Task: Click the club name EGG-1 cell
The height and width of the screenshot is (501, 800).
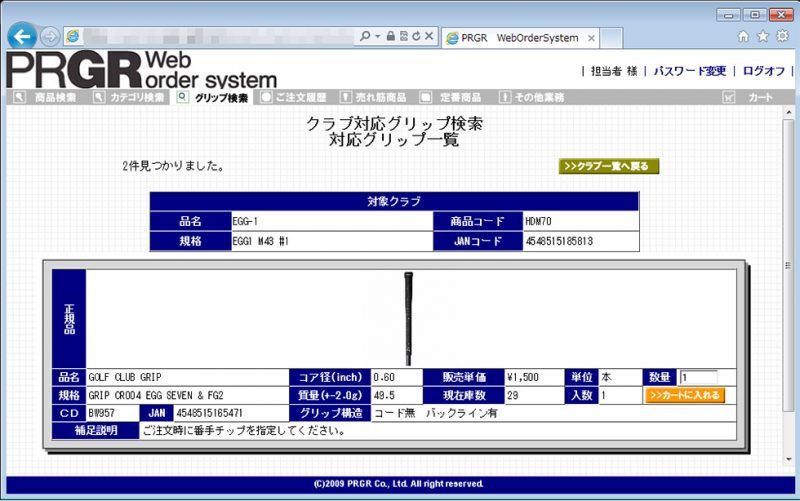Action: pos(332,221)
